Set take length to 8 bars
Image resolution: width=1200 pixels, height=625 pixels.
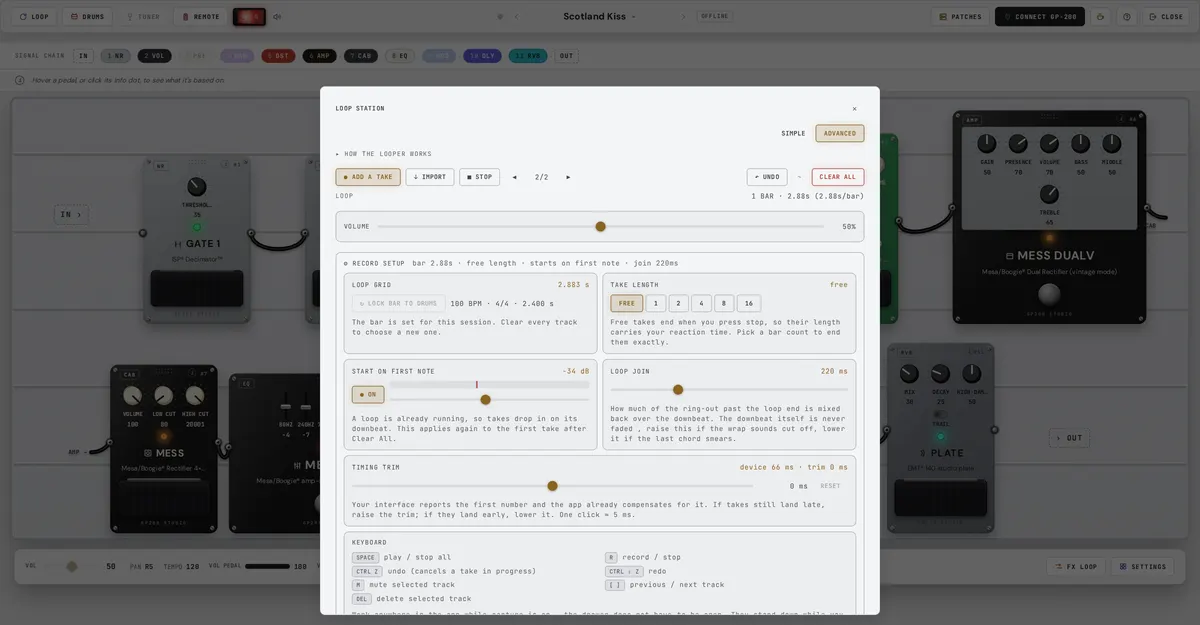click(x=724, y=303)
